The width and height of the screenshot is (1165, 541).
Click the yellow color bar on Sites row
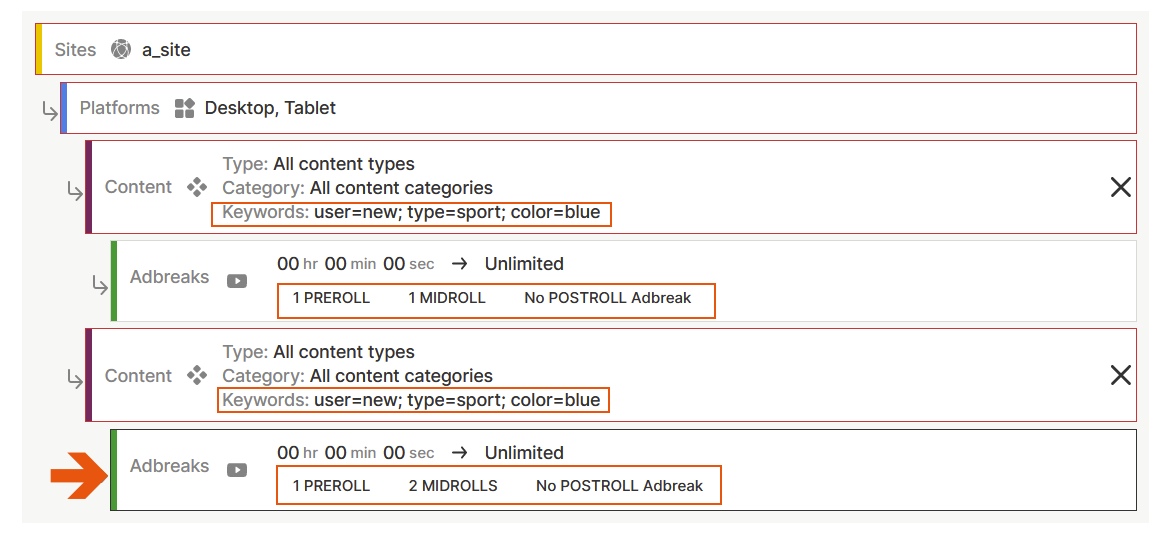[x=39, y=50]
